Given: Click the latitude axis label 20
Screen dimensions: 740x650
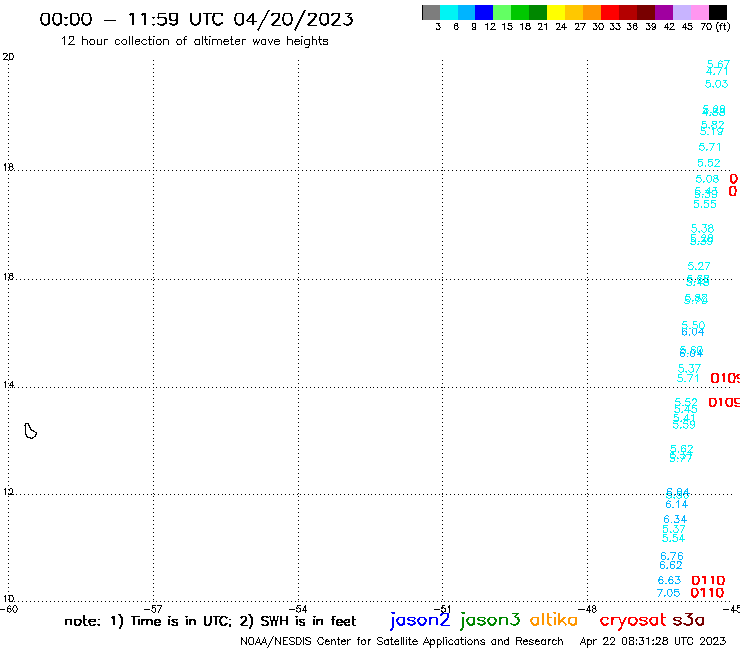Looking at the screenshot, I should 8,57.
